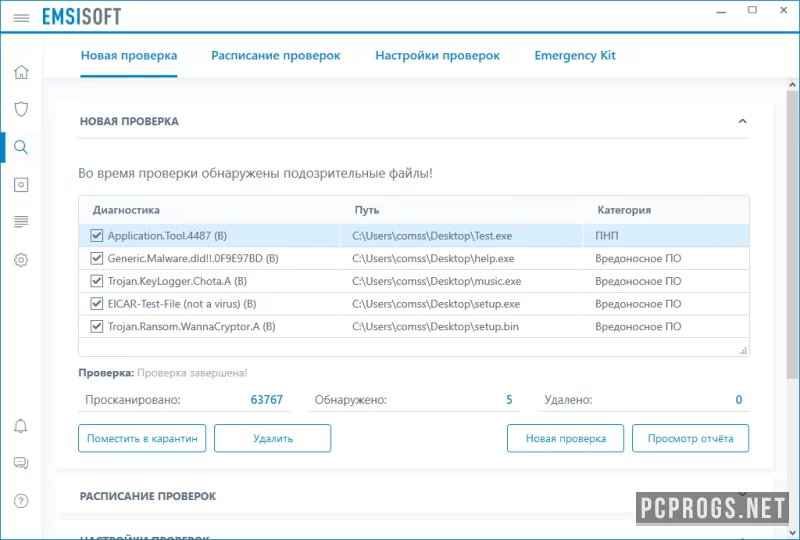This screenshot has height=540, width=800.
Task: Select path C:\Users\comss\Desktop\music.exe
Action: coord(436,281)
